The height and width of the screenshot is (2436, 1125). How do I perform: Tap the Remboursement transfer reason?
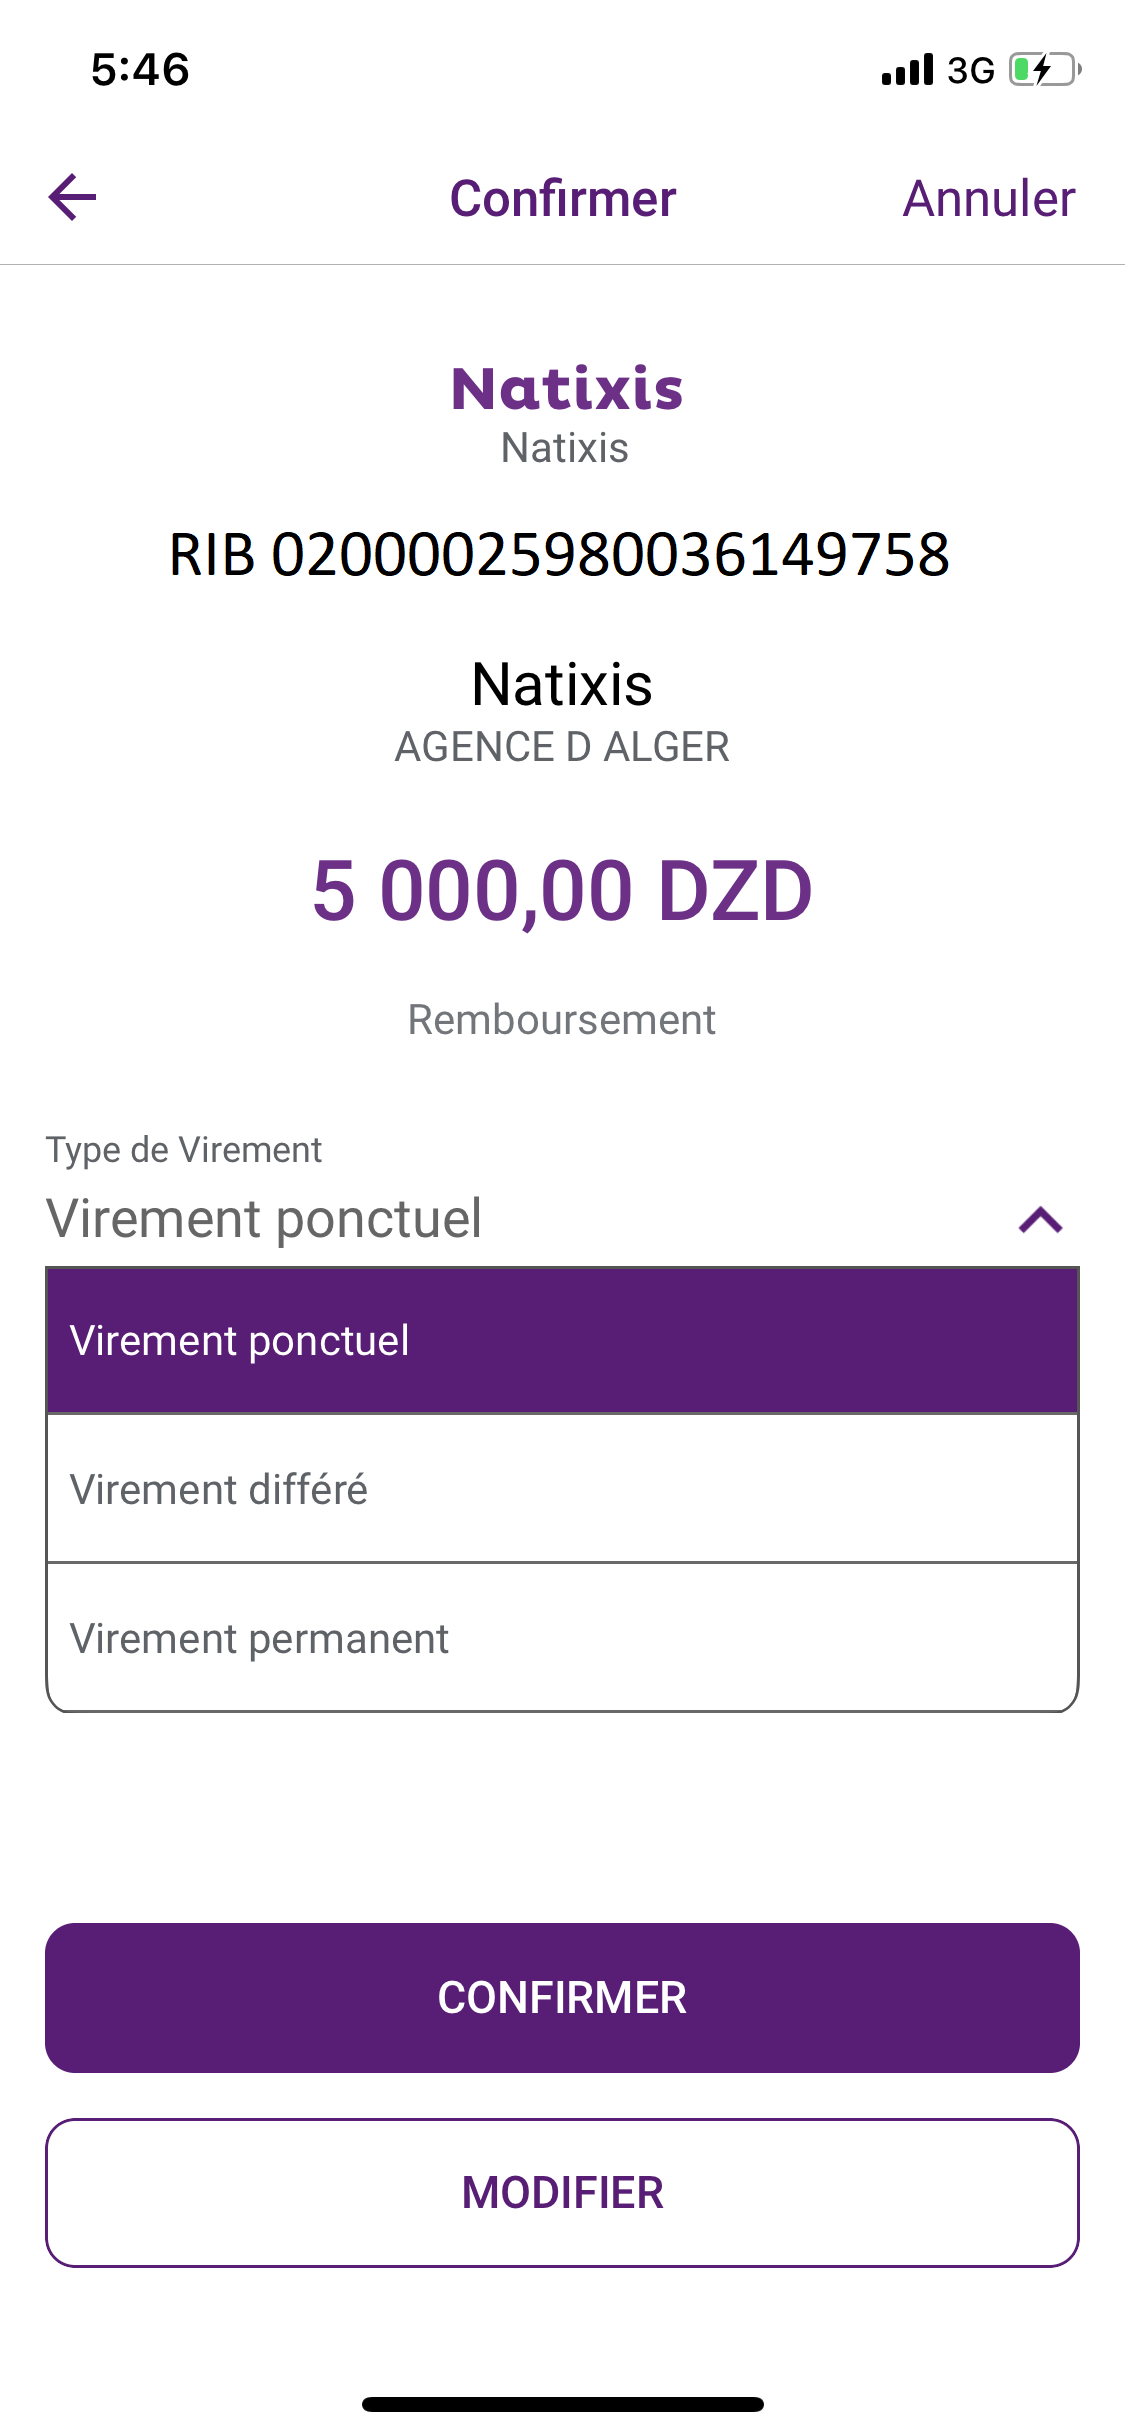[562, 1020]
